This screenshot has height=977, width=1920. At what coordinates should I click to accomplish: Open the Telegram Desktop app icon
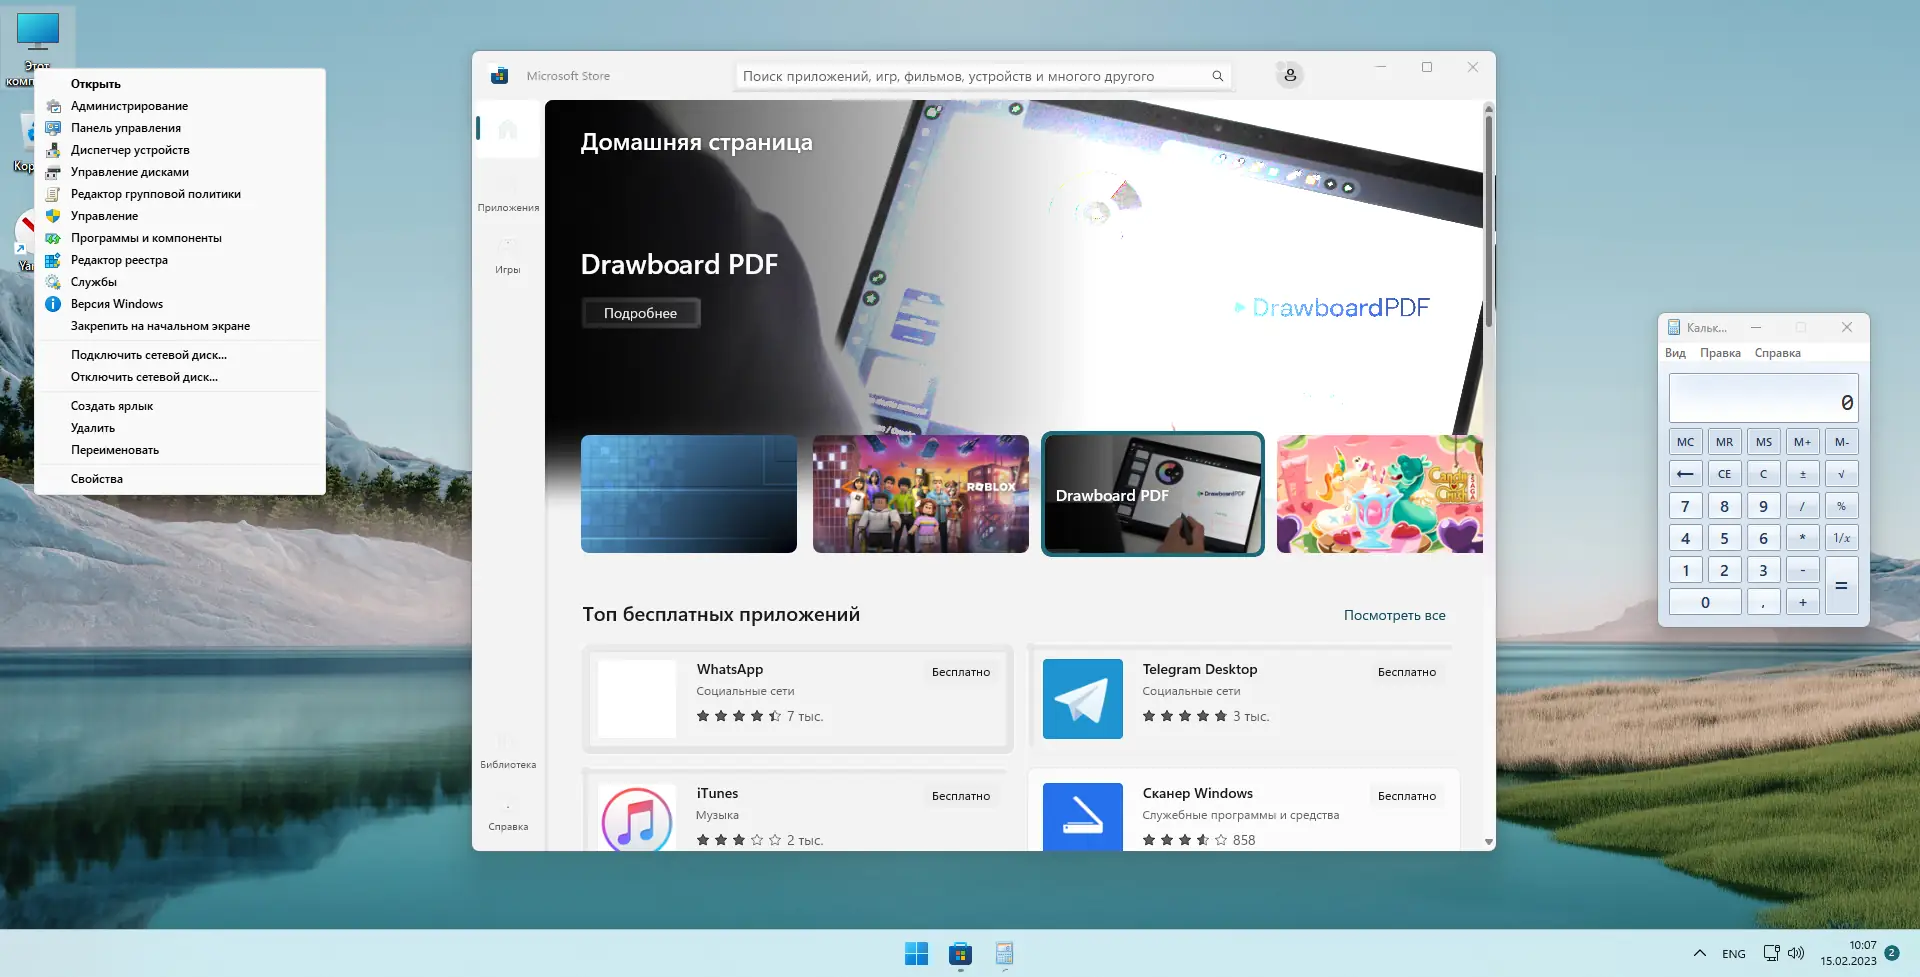[x=1082, y=699]
